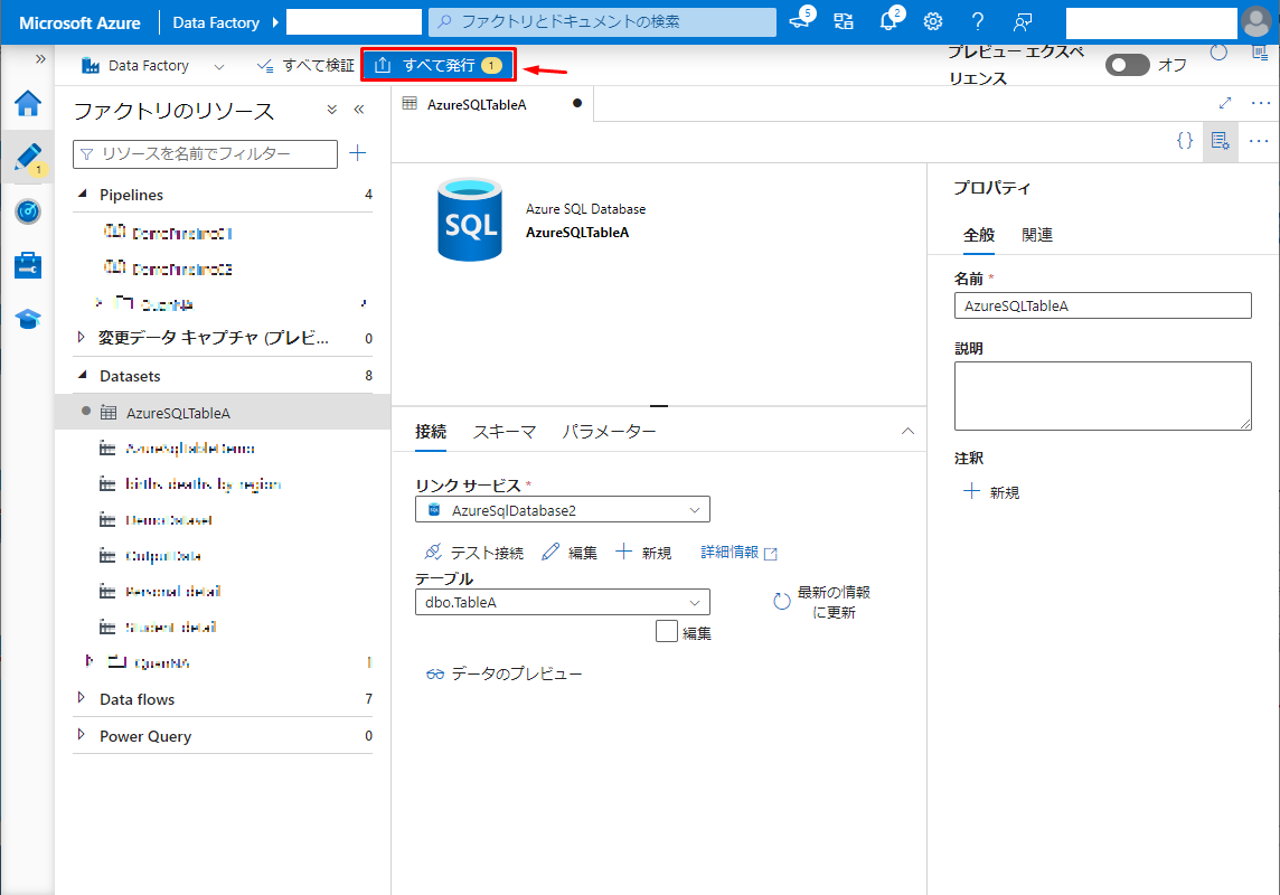Click the resource name filter field

tap(206, 154)
